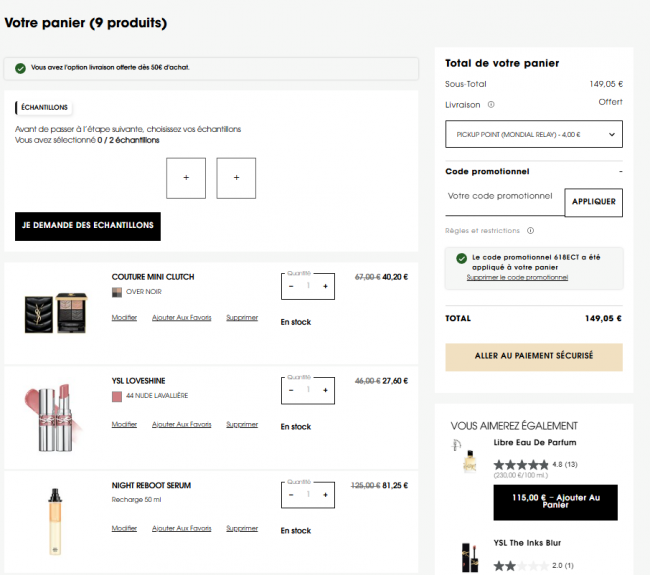The width and height of the screenshot is (650, 575).
Task: Open the Couture Mini Clutch thumbnail
Action: click(56, 313)
